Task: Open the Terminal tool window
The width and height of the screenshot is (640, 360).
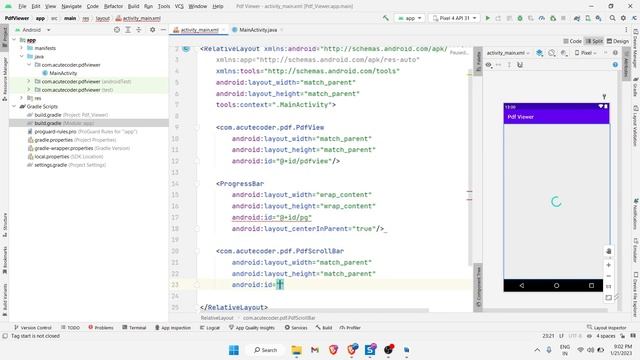Action: 134,327
